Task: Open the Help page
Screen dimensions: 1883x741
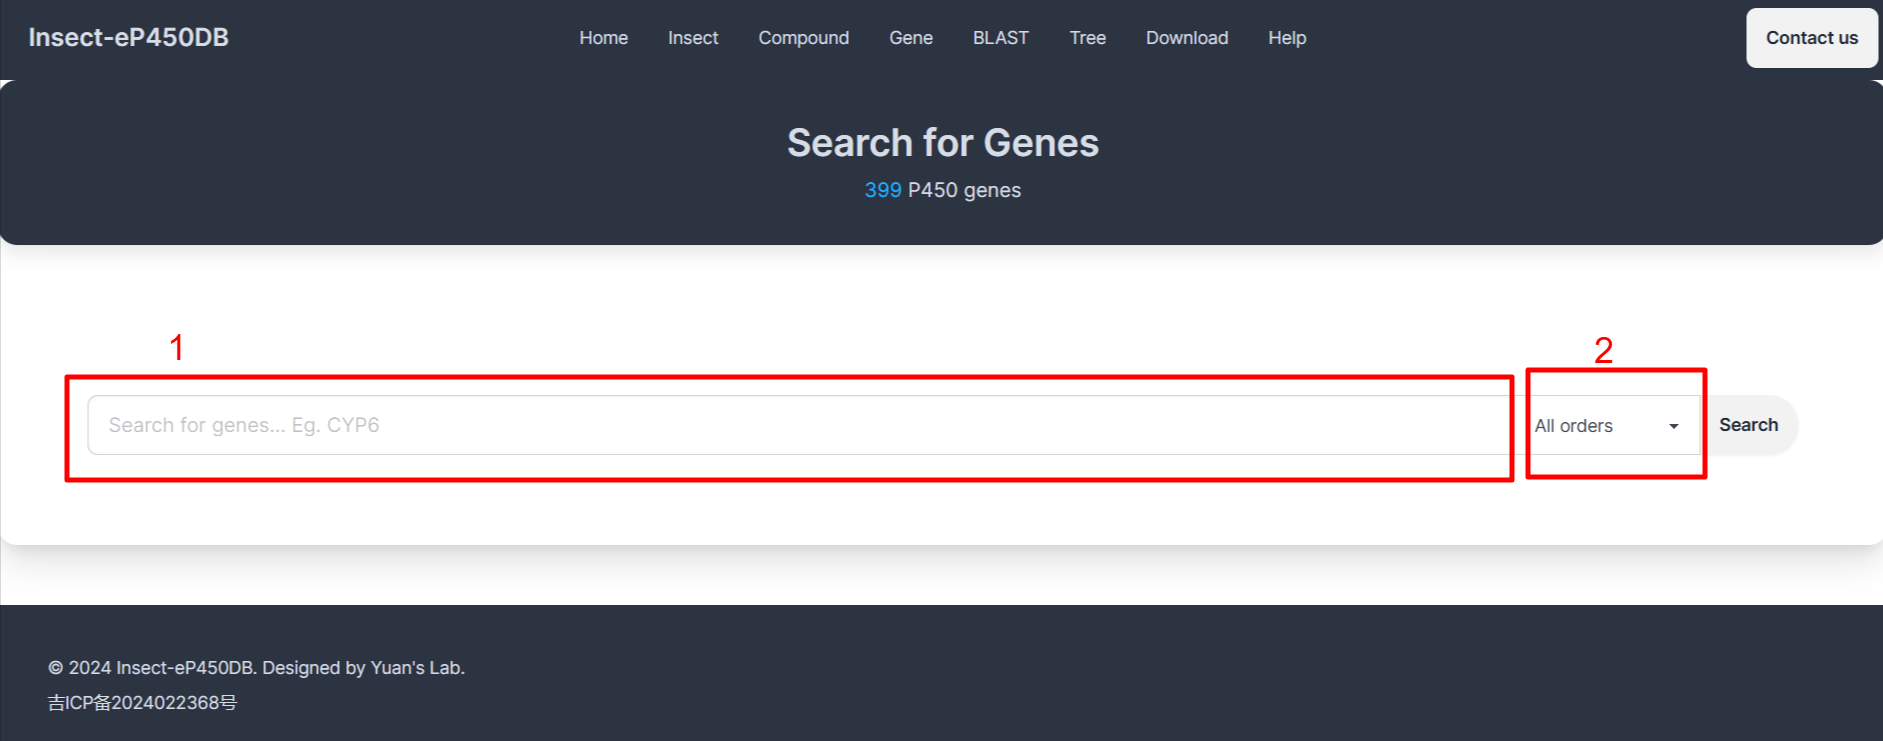Action: pyautogui.click(x=1287, y=38)
